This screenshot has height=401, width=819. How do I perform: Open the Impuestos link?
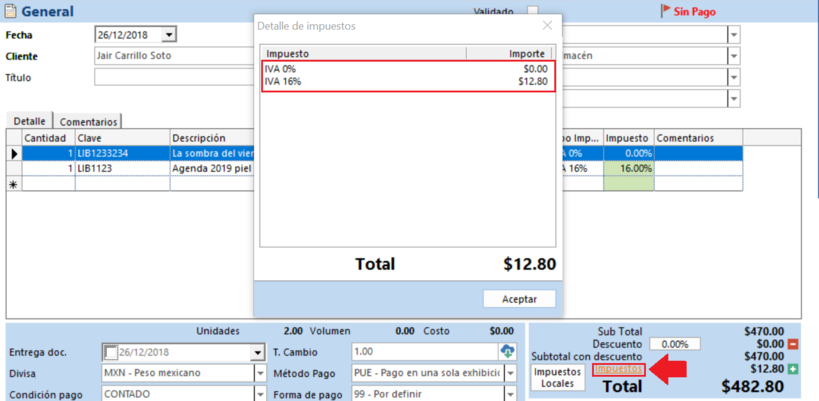click(x=619, y=369)
